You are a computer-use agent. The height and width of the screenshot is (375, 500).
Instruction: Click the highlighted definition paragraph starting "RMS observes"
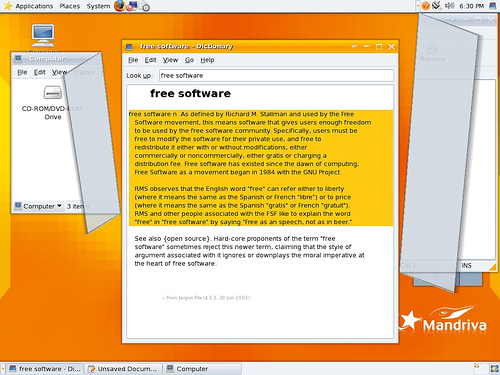(243, 205)
